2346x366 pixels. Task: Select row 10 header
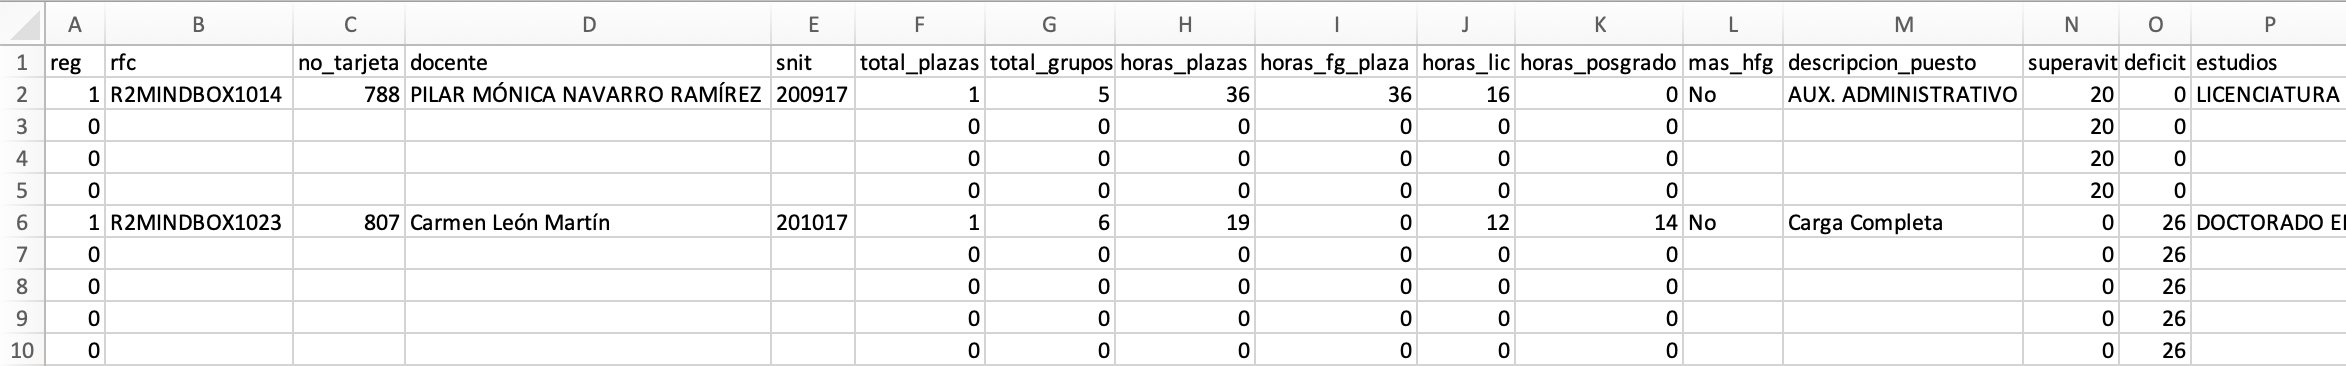coord(22,350)
